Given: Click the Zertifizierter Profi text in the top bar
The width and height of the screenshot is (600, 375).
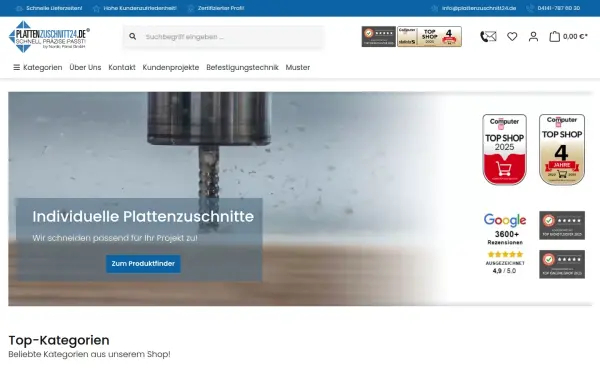Looking at the screenshot, I should pos(221,8).
